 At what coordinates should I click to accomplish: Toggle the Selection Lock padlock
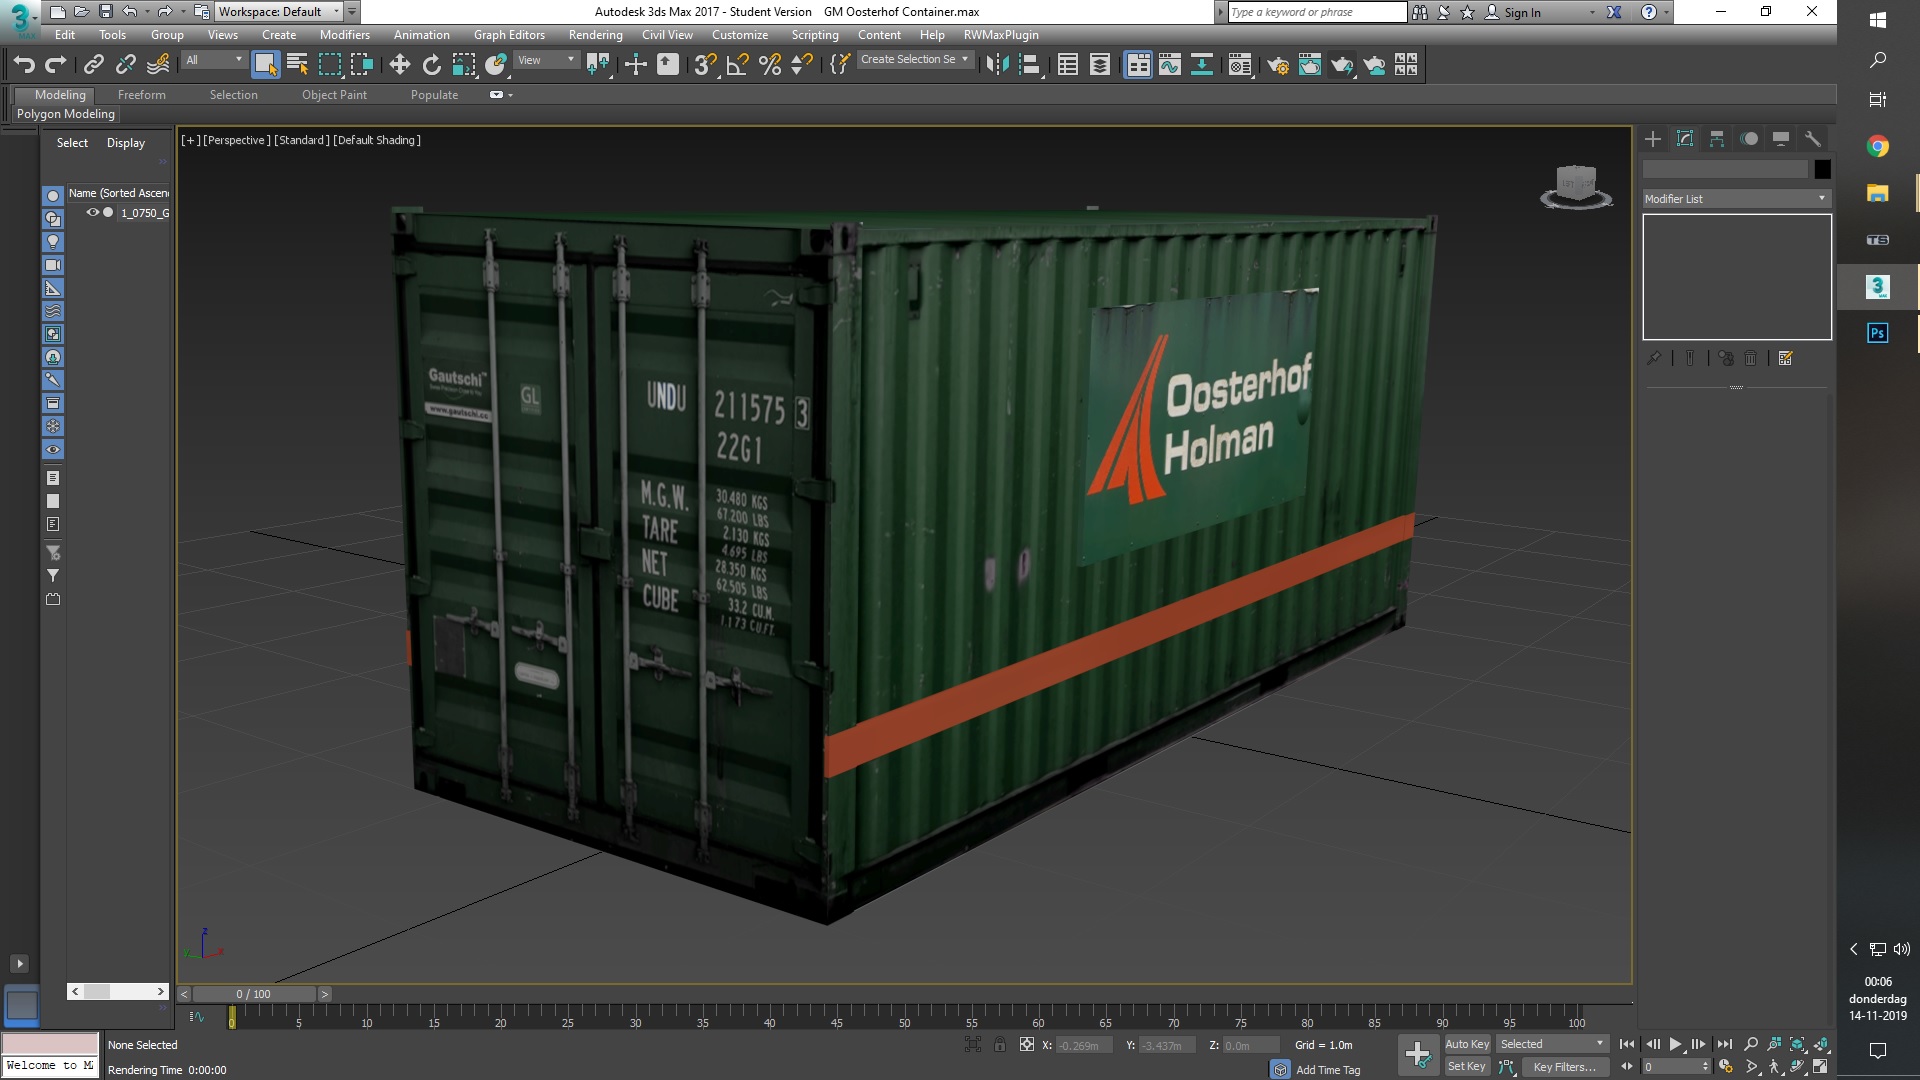[x=999, y=1045]
